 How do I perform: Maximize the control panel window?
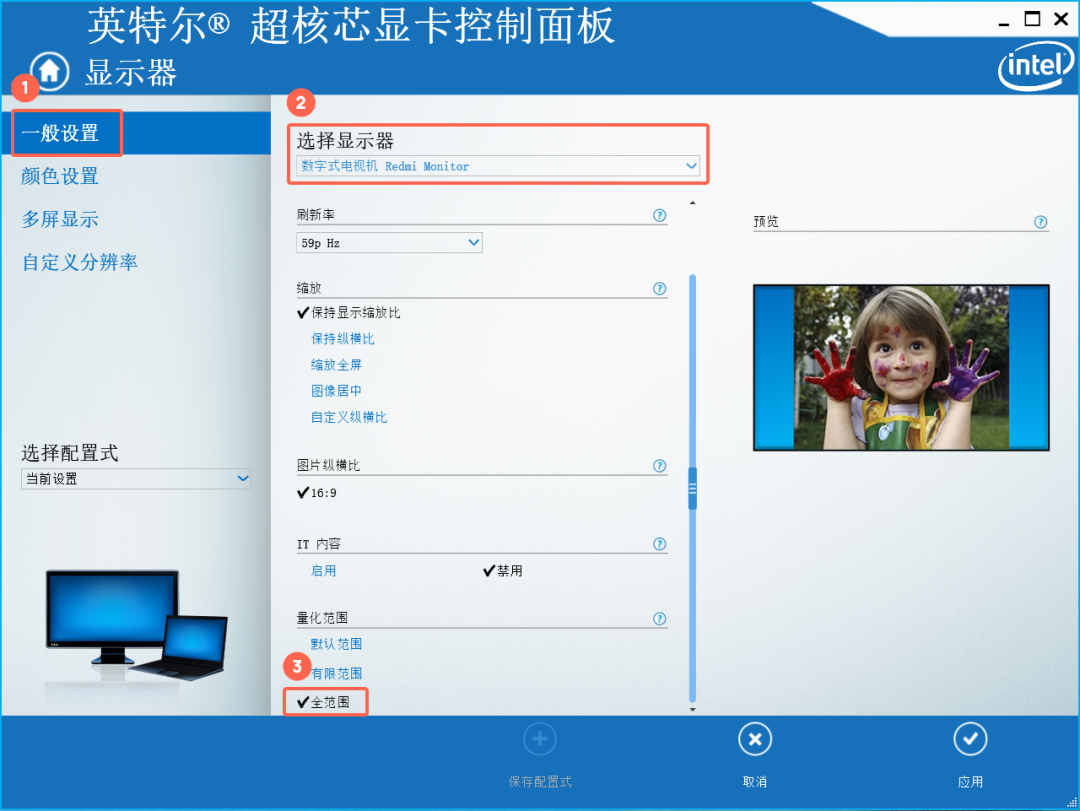[1032, 19]
